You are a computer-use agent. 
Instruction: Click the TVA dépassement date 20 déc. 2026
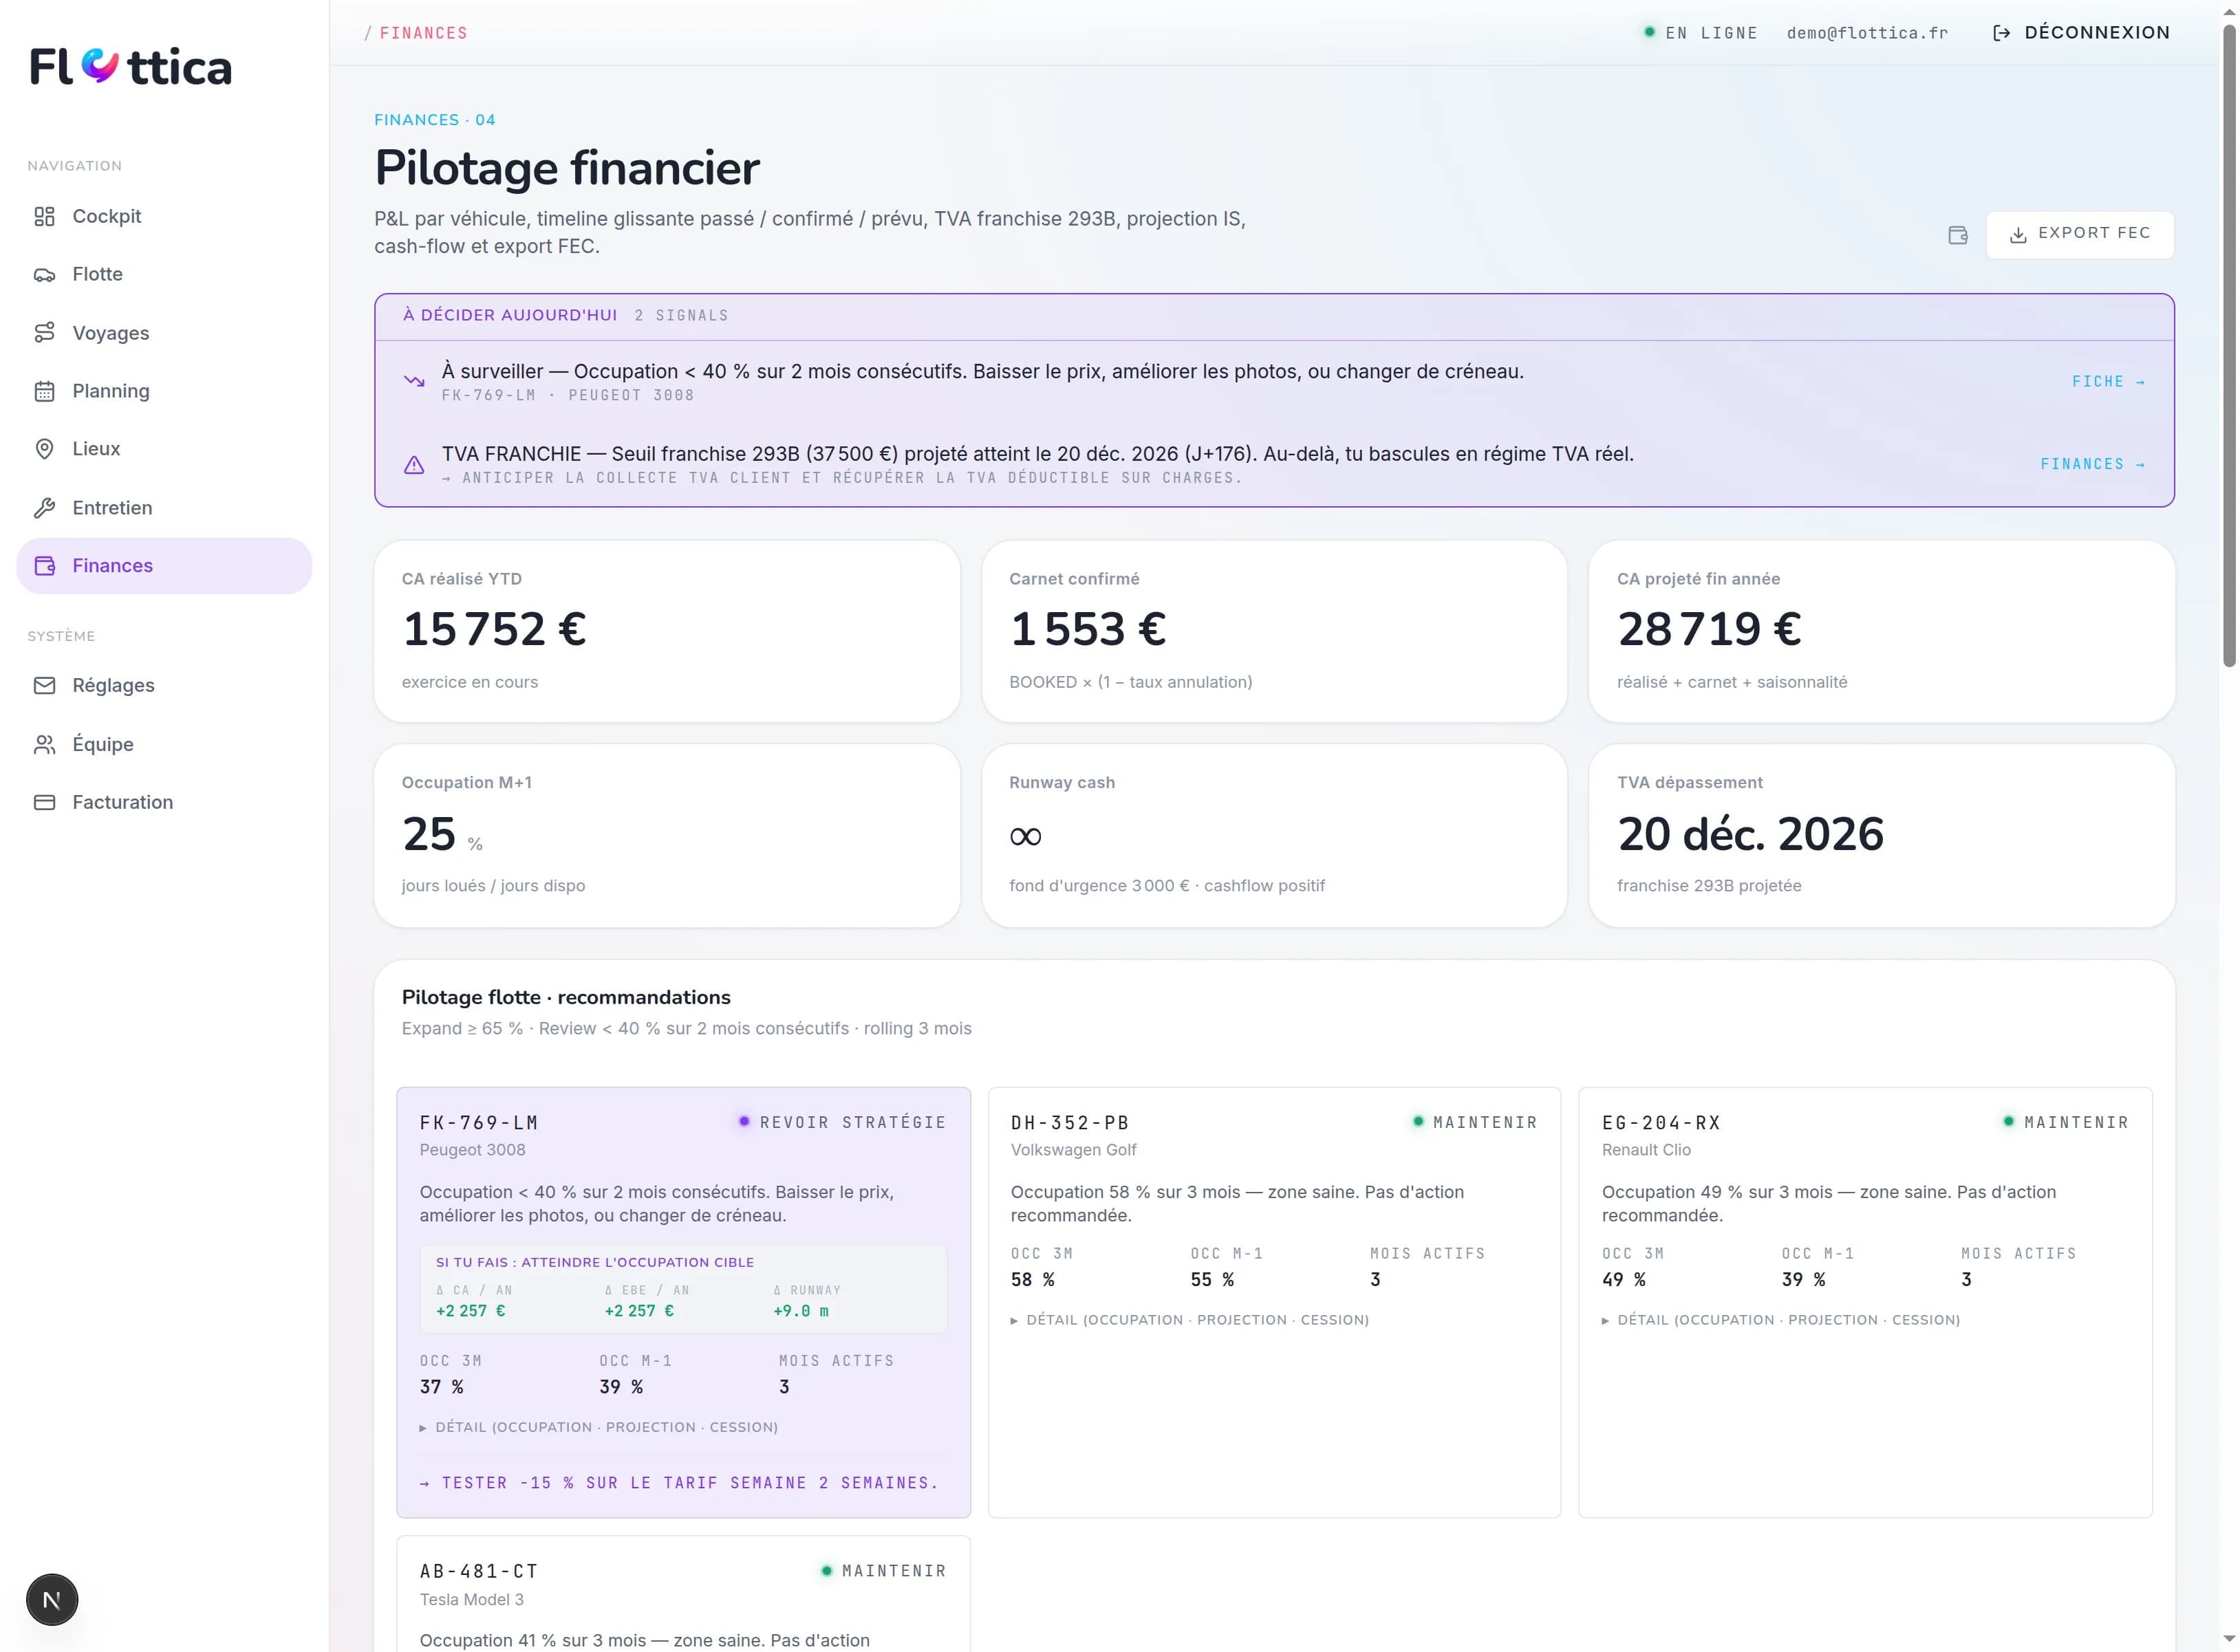click(x=1750, y=834)
